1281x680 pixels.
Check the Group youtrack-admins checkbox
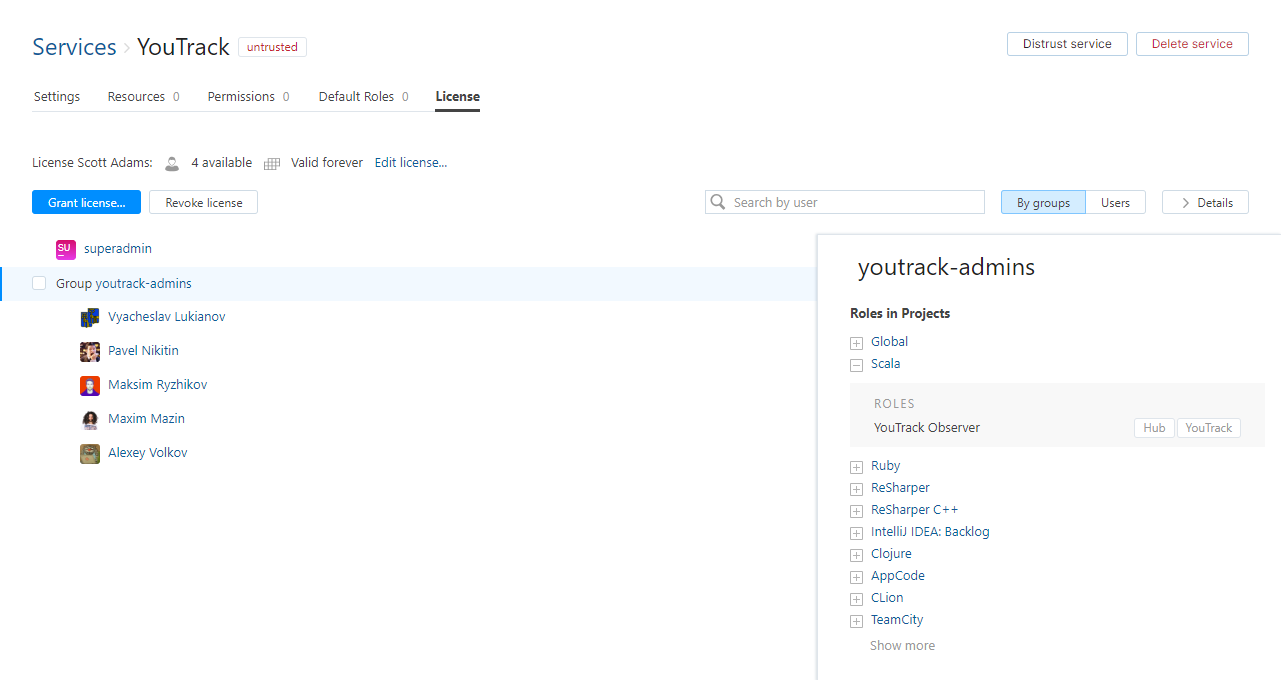coord(39,283)
